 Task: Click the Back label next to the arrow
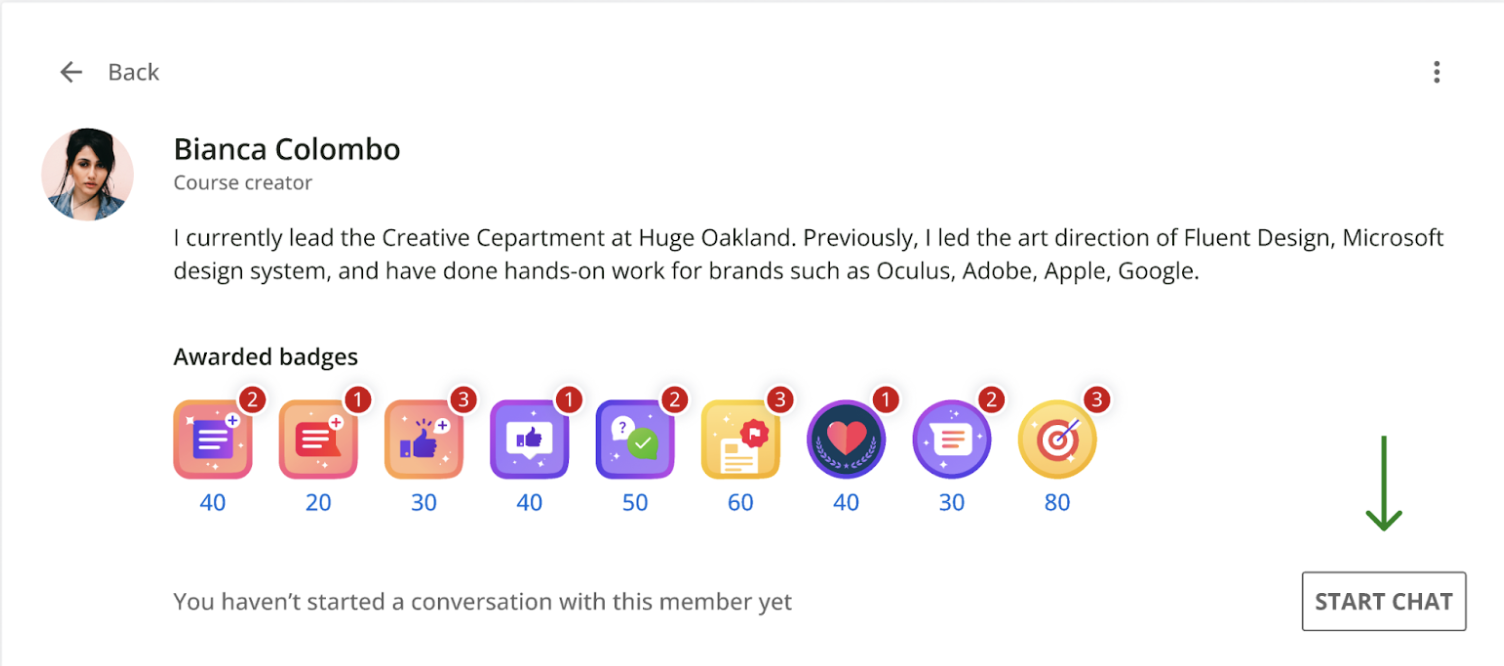(133, 72)
